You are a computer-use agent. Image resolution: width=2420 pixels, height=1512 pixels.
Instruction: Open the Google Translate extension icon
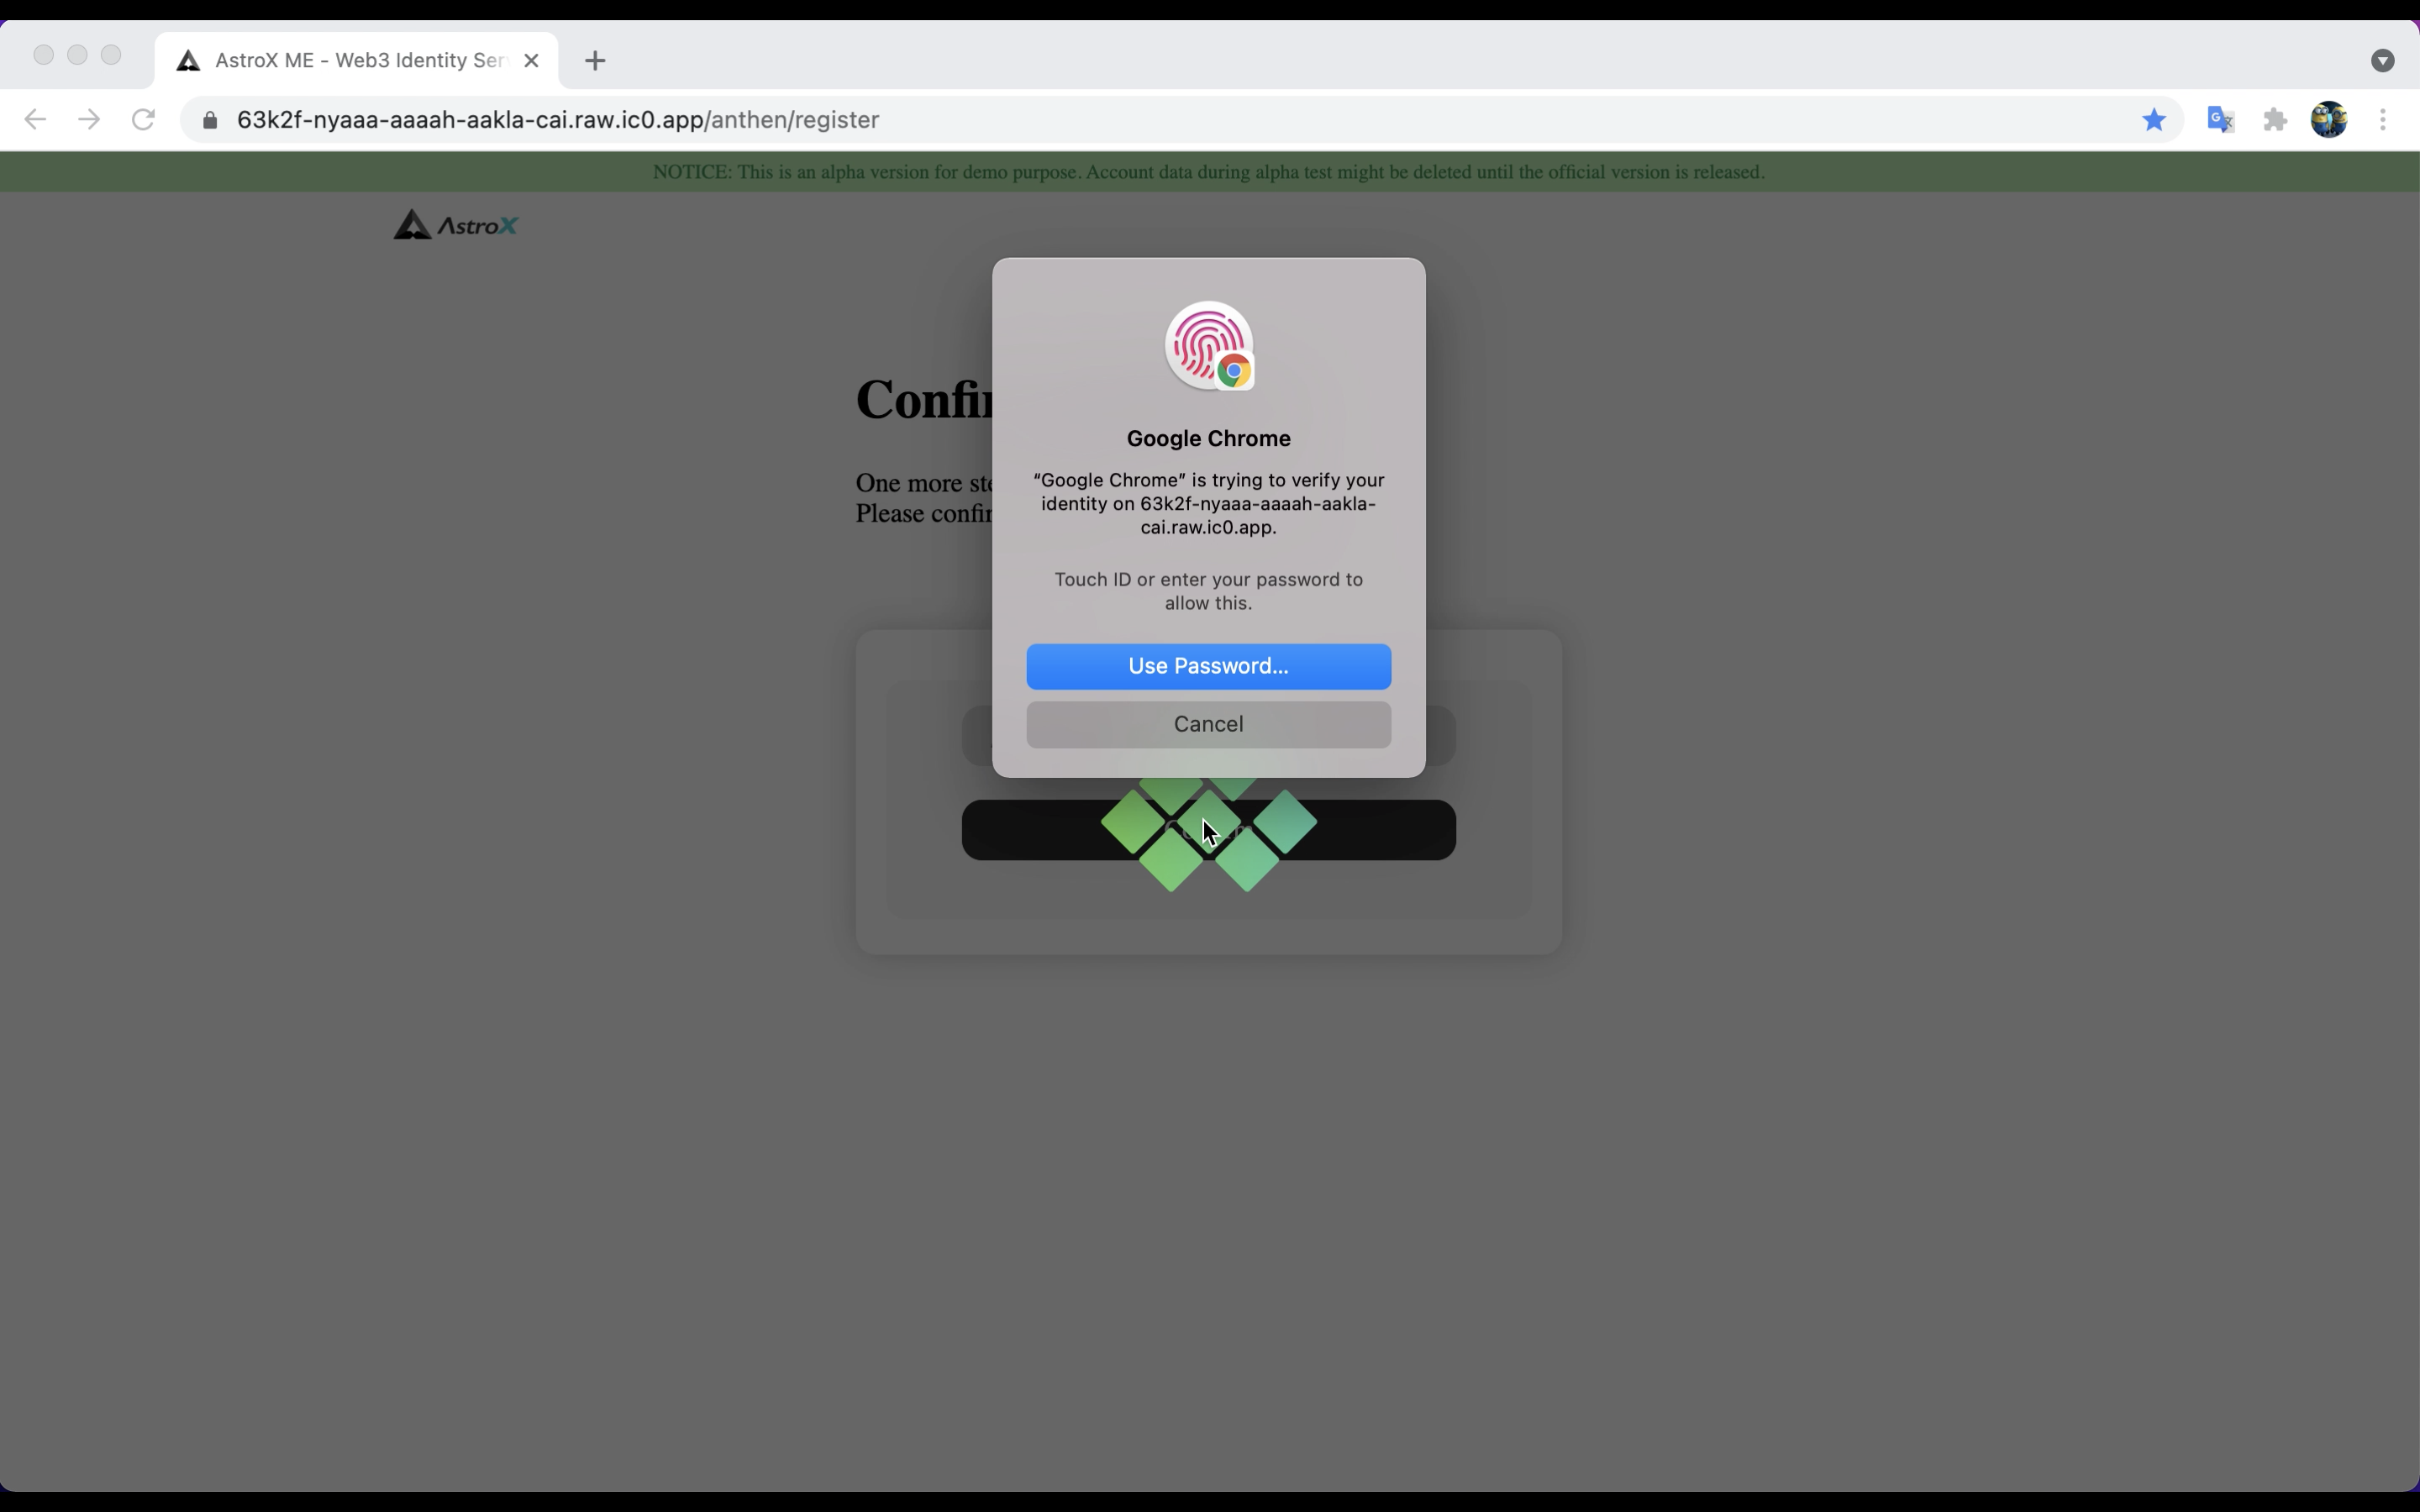click(2221, 120)
